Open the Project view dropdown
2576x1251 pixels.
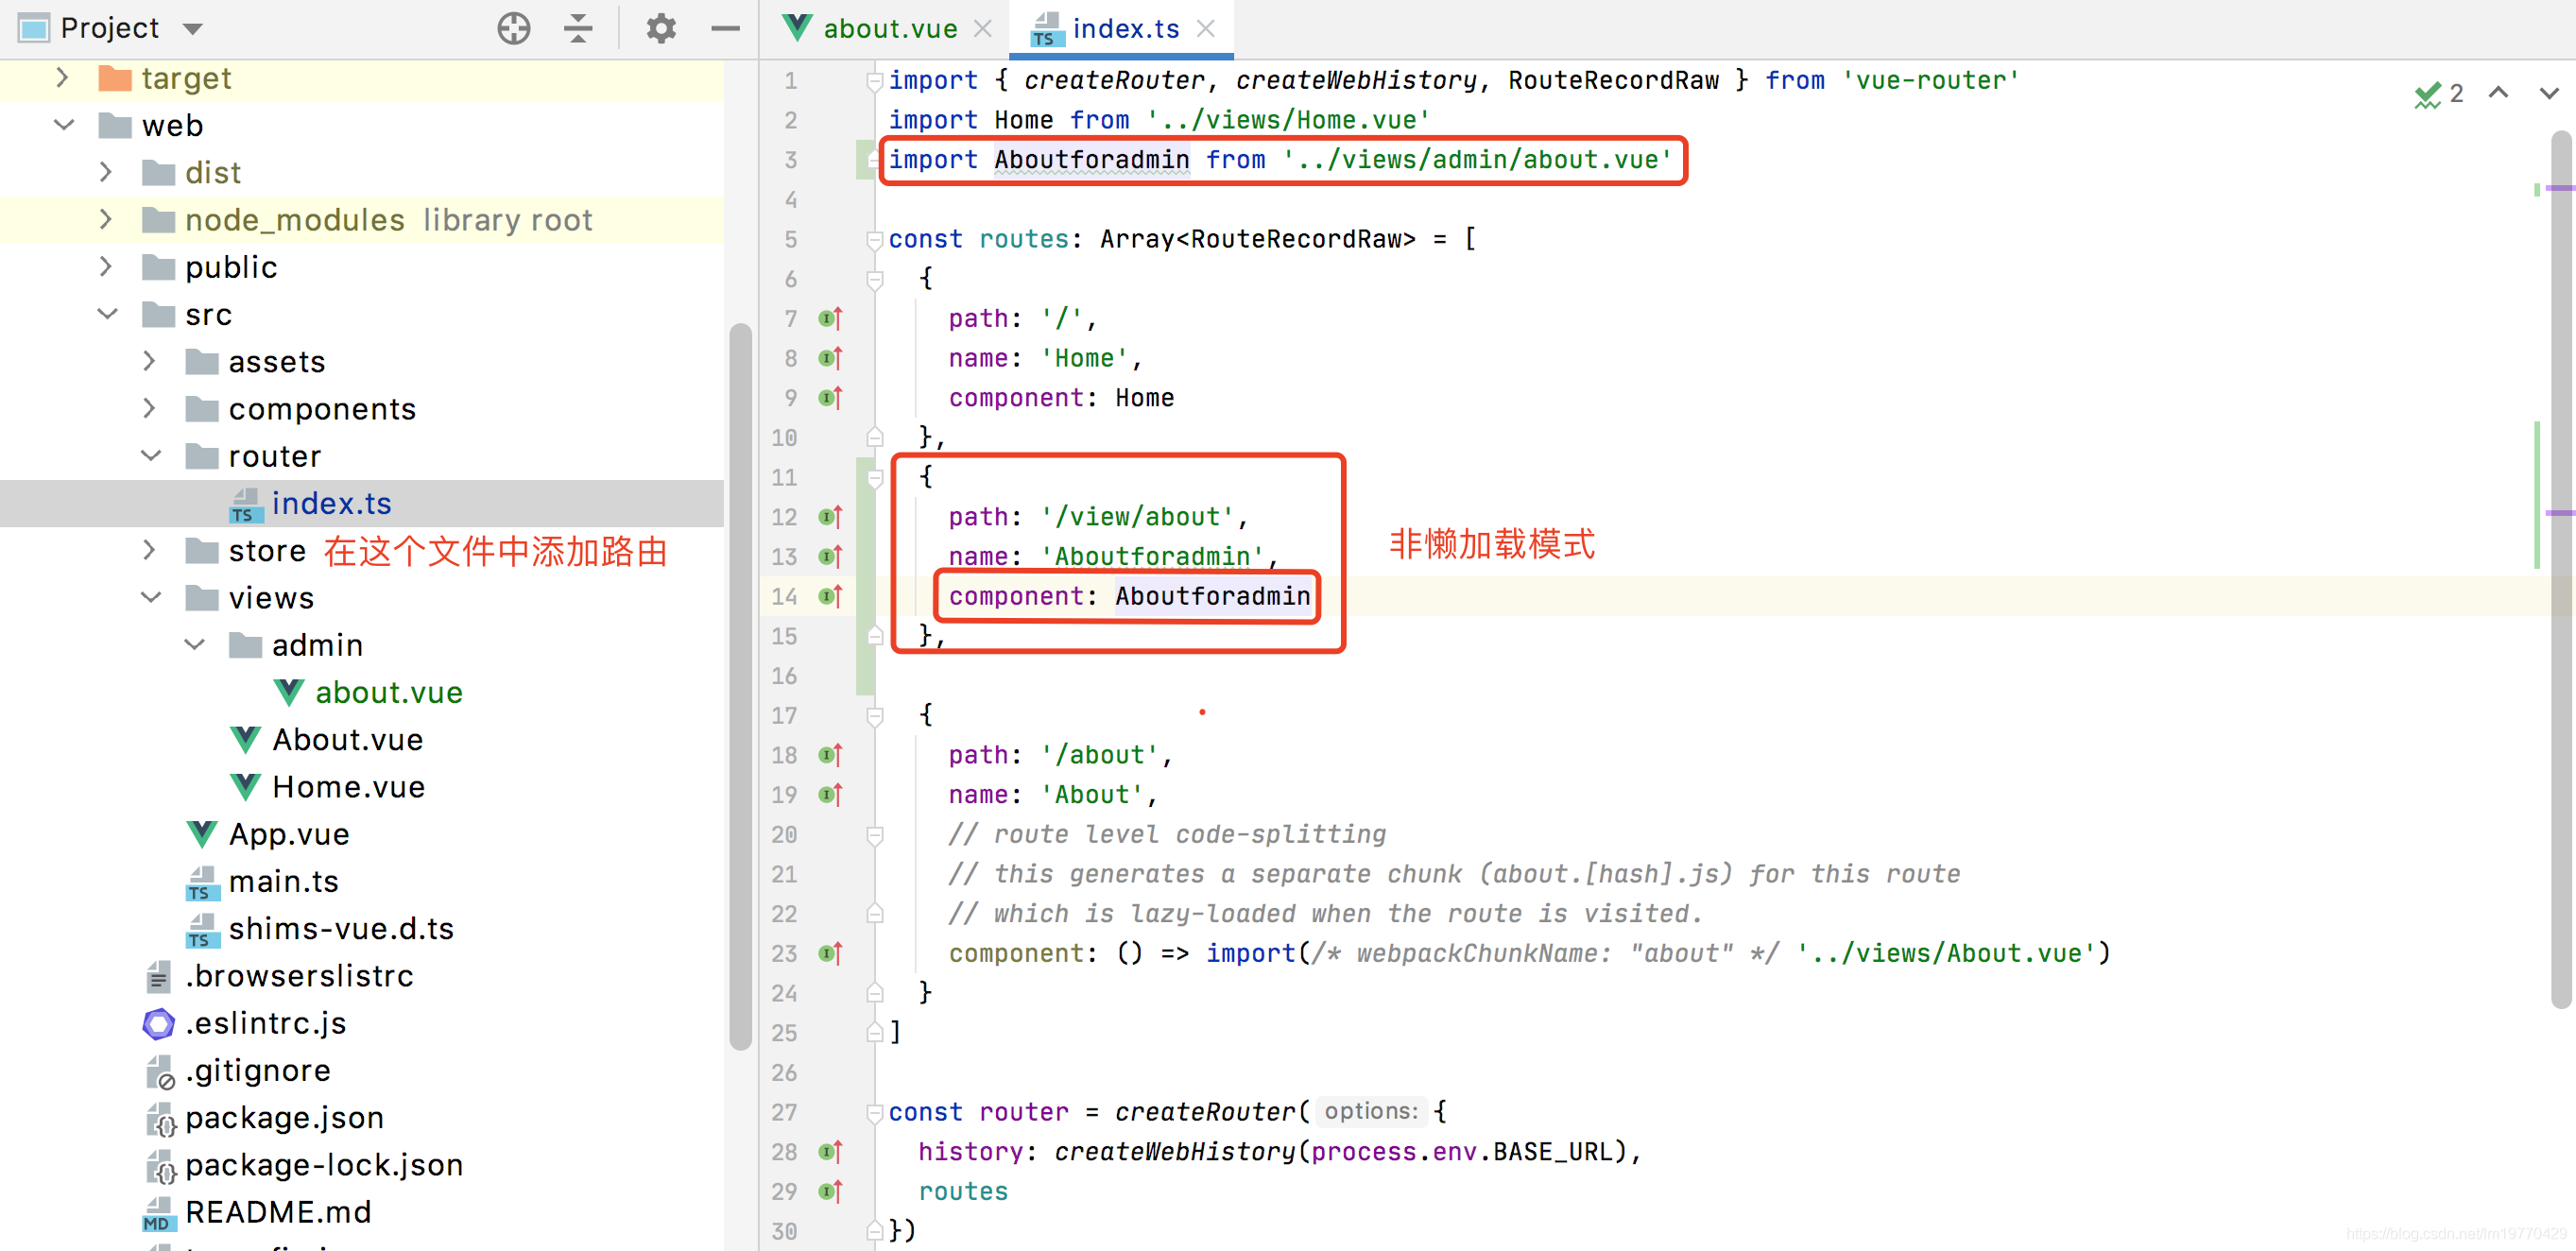193,28
